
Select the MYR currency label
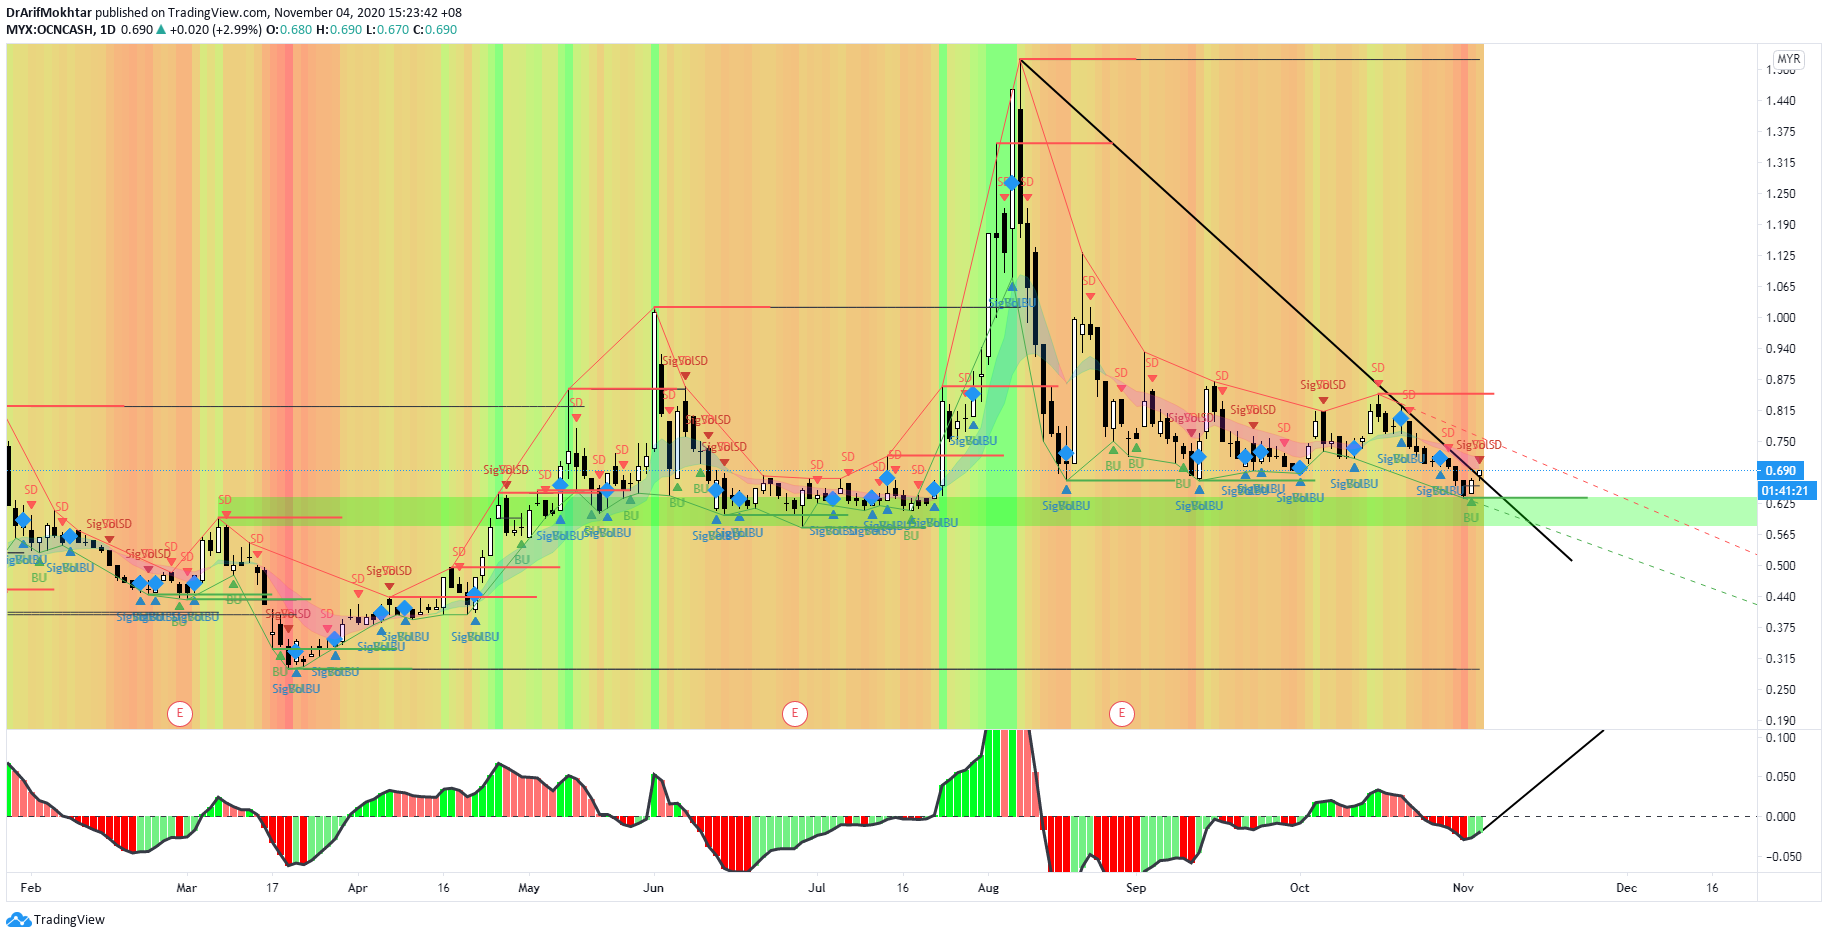(1788, 59)
